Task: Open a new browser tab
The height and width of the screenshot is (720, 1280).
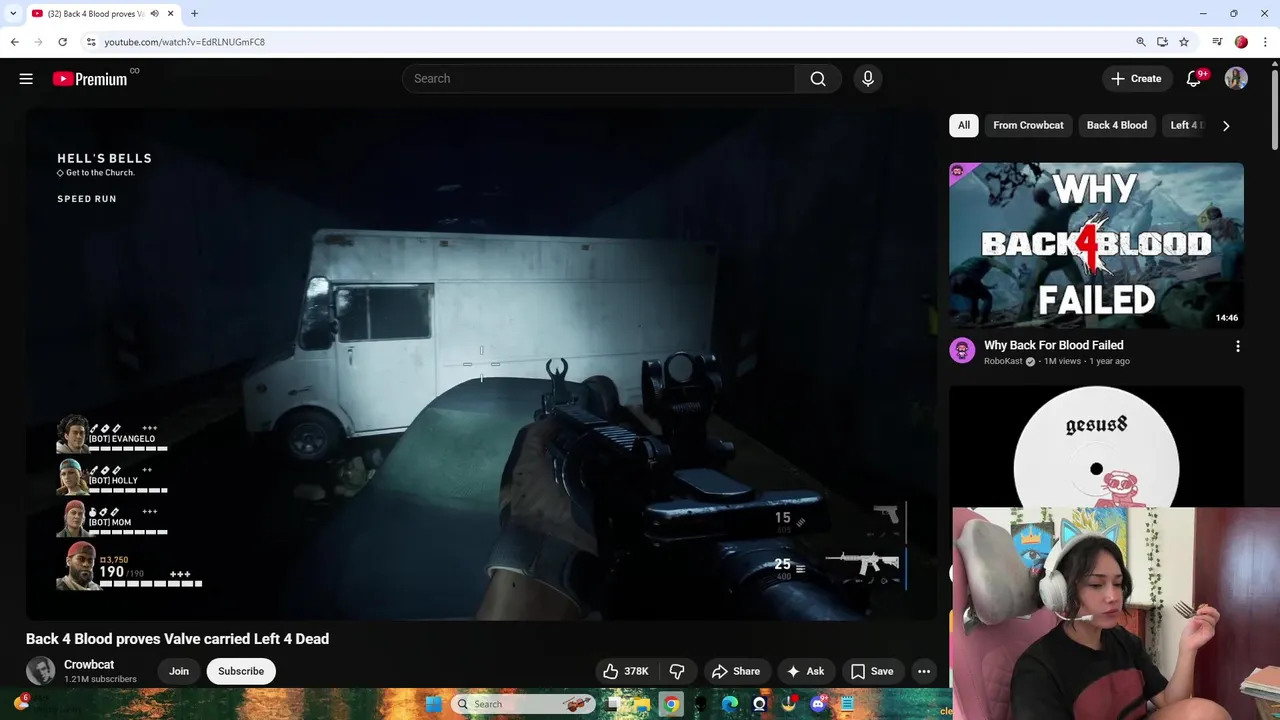Action: tap(194, 14)
